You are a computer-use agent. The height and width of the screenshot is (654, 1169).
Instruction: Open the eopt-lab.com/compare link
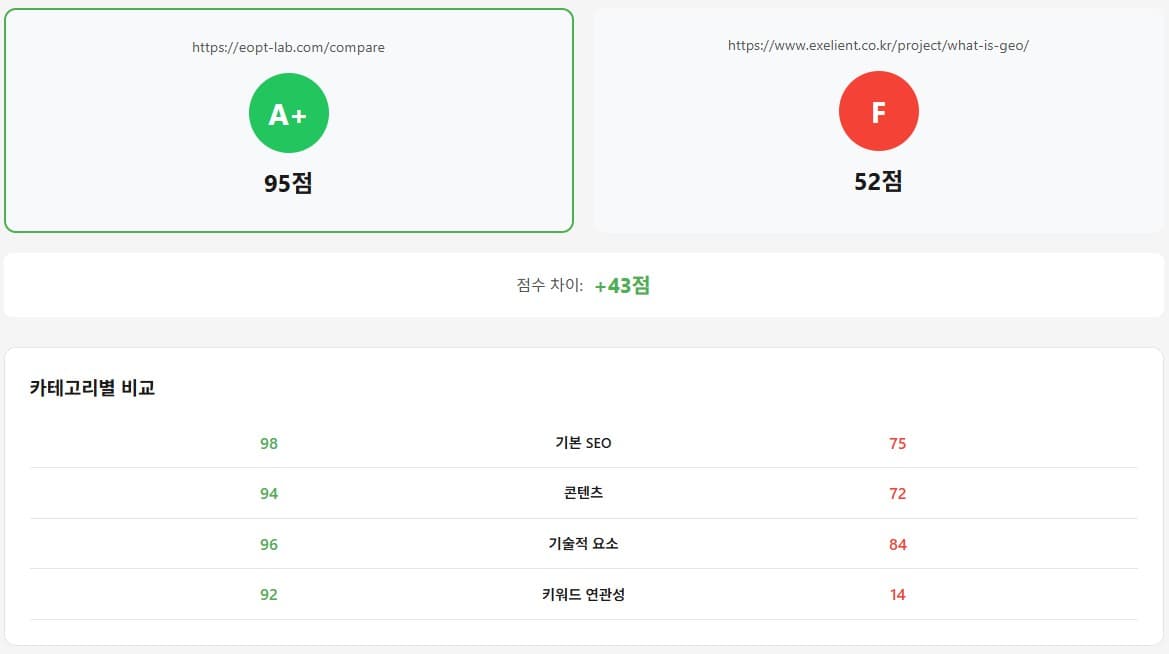click(288, 47)
